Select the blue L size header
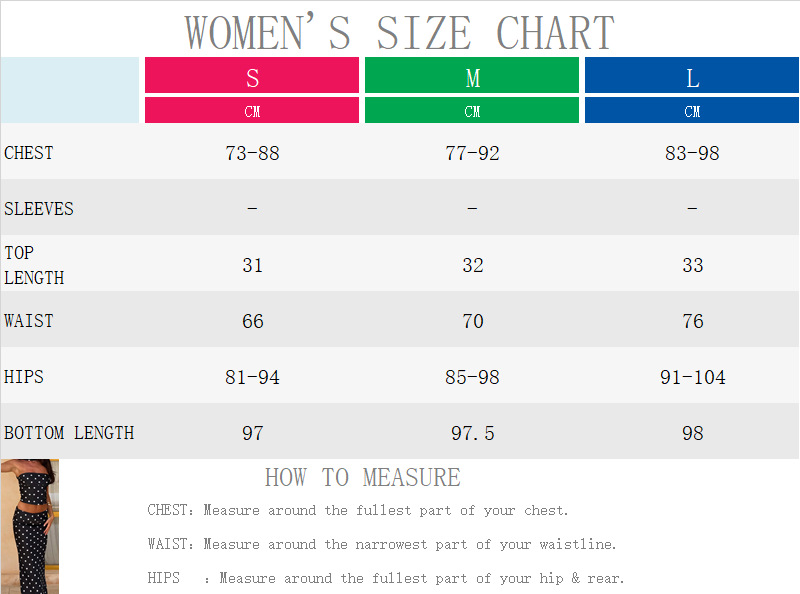800x594 pixels. click(692, 77)
